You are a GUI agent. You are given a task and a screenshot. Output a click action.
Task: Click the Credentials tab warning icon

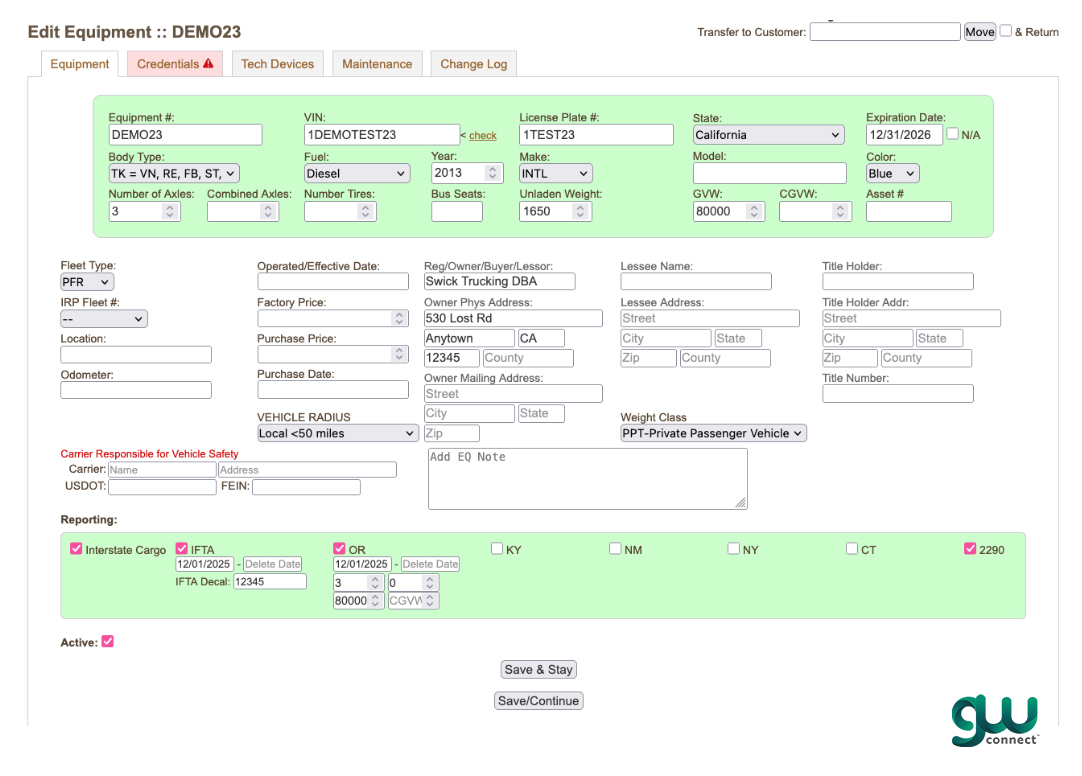(208, 64)
